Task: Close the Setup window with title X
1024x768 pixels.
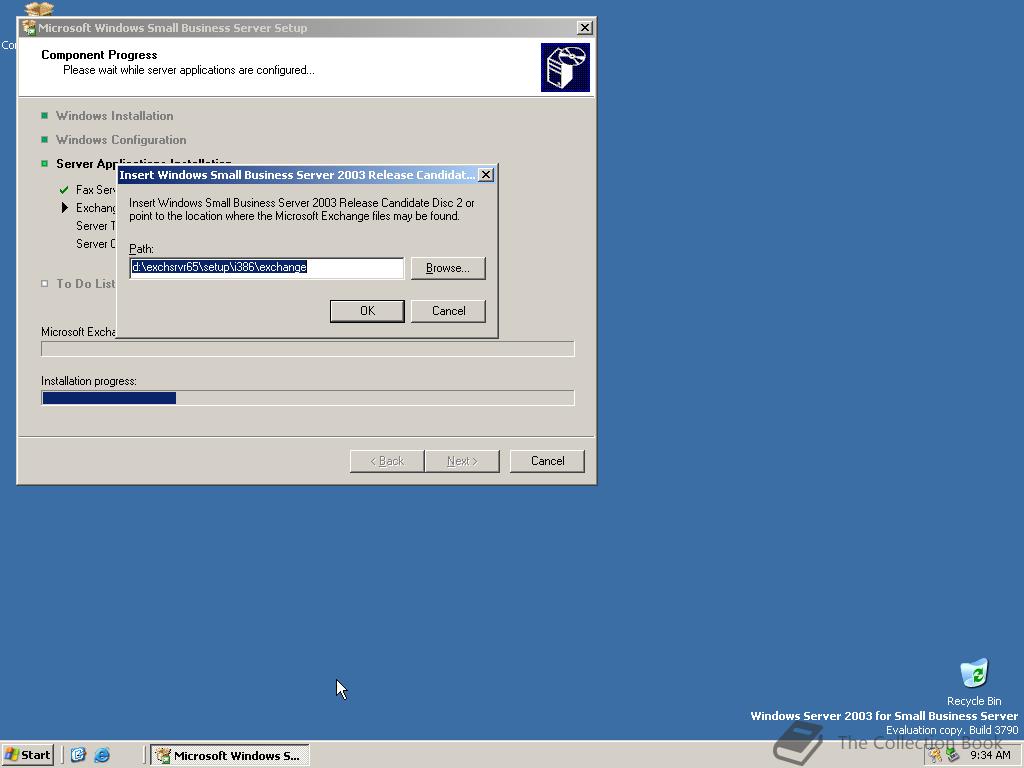Action: [584, 28]
